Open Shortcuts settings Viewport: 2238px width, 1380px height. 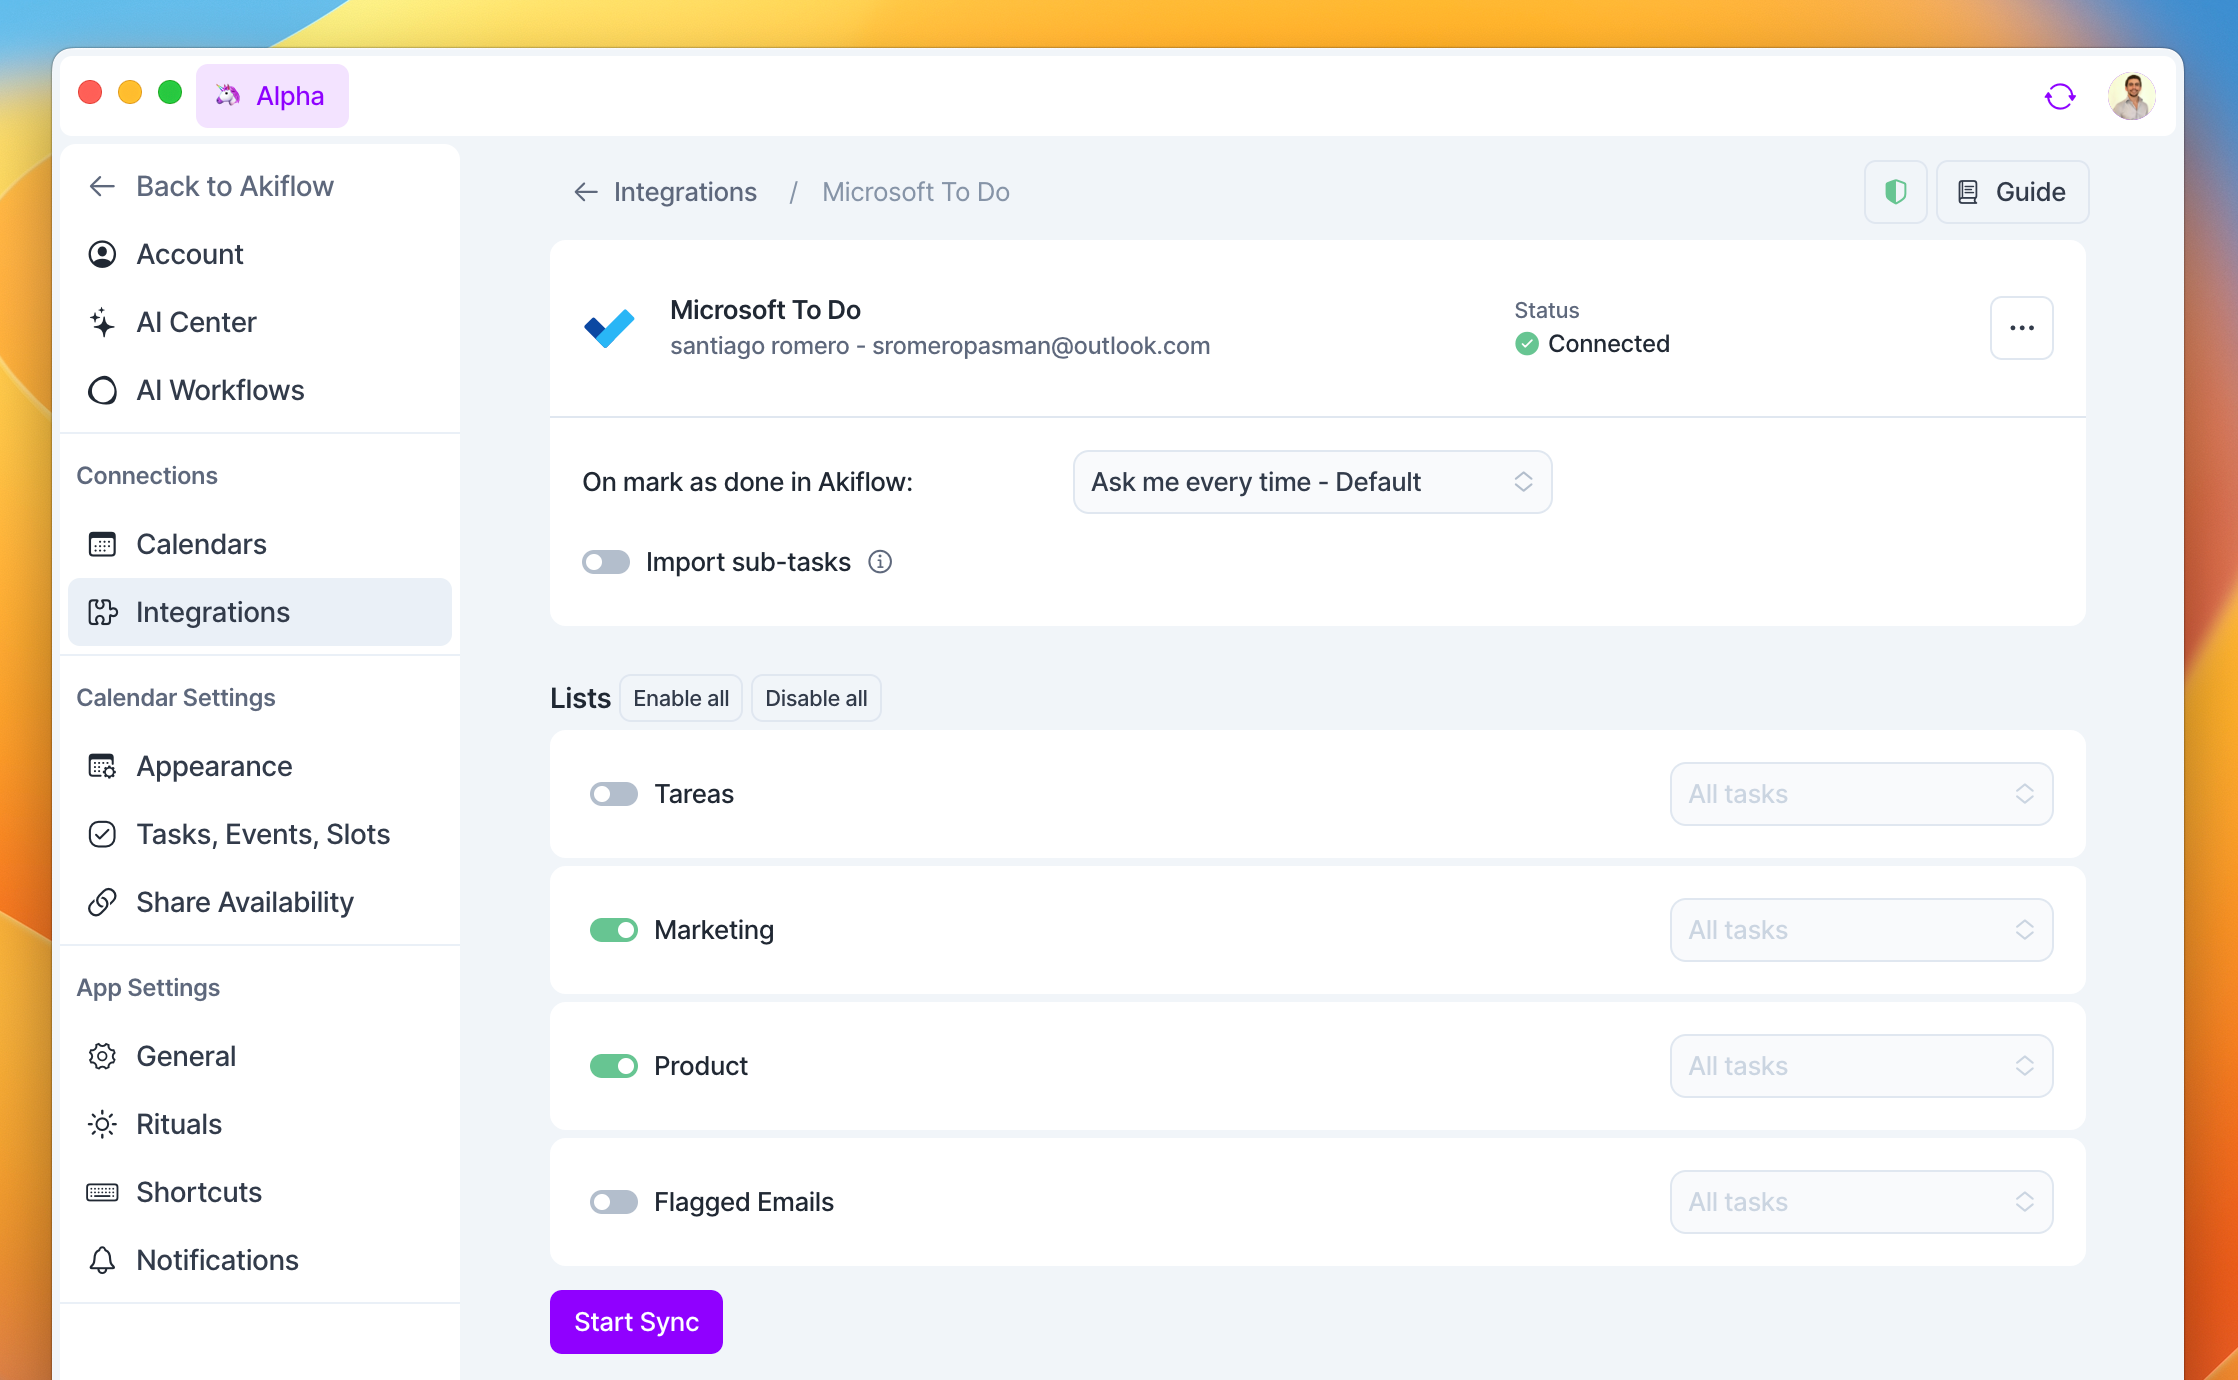pos(260,1192)
